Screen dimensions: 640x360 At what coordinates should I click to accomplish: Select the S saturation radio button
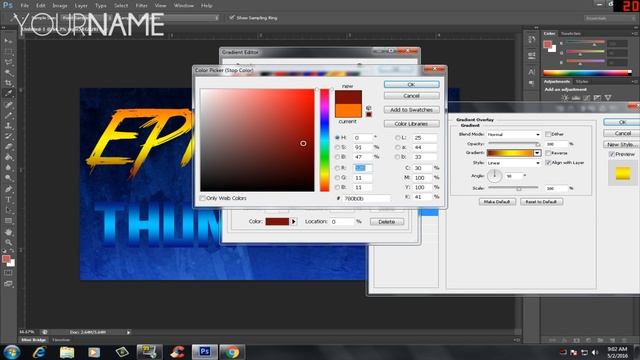(x=338, y=147)
